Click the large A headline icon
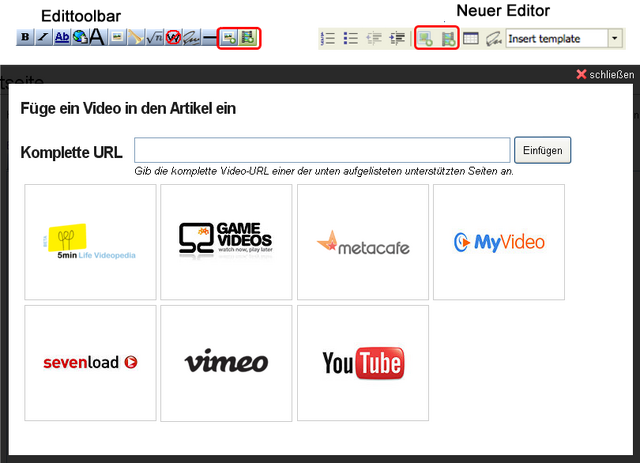Image resolution: width=640 pixels, height=463 pixels. point(97,37)
